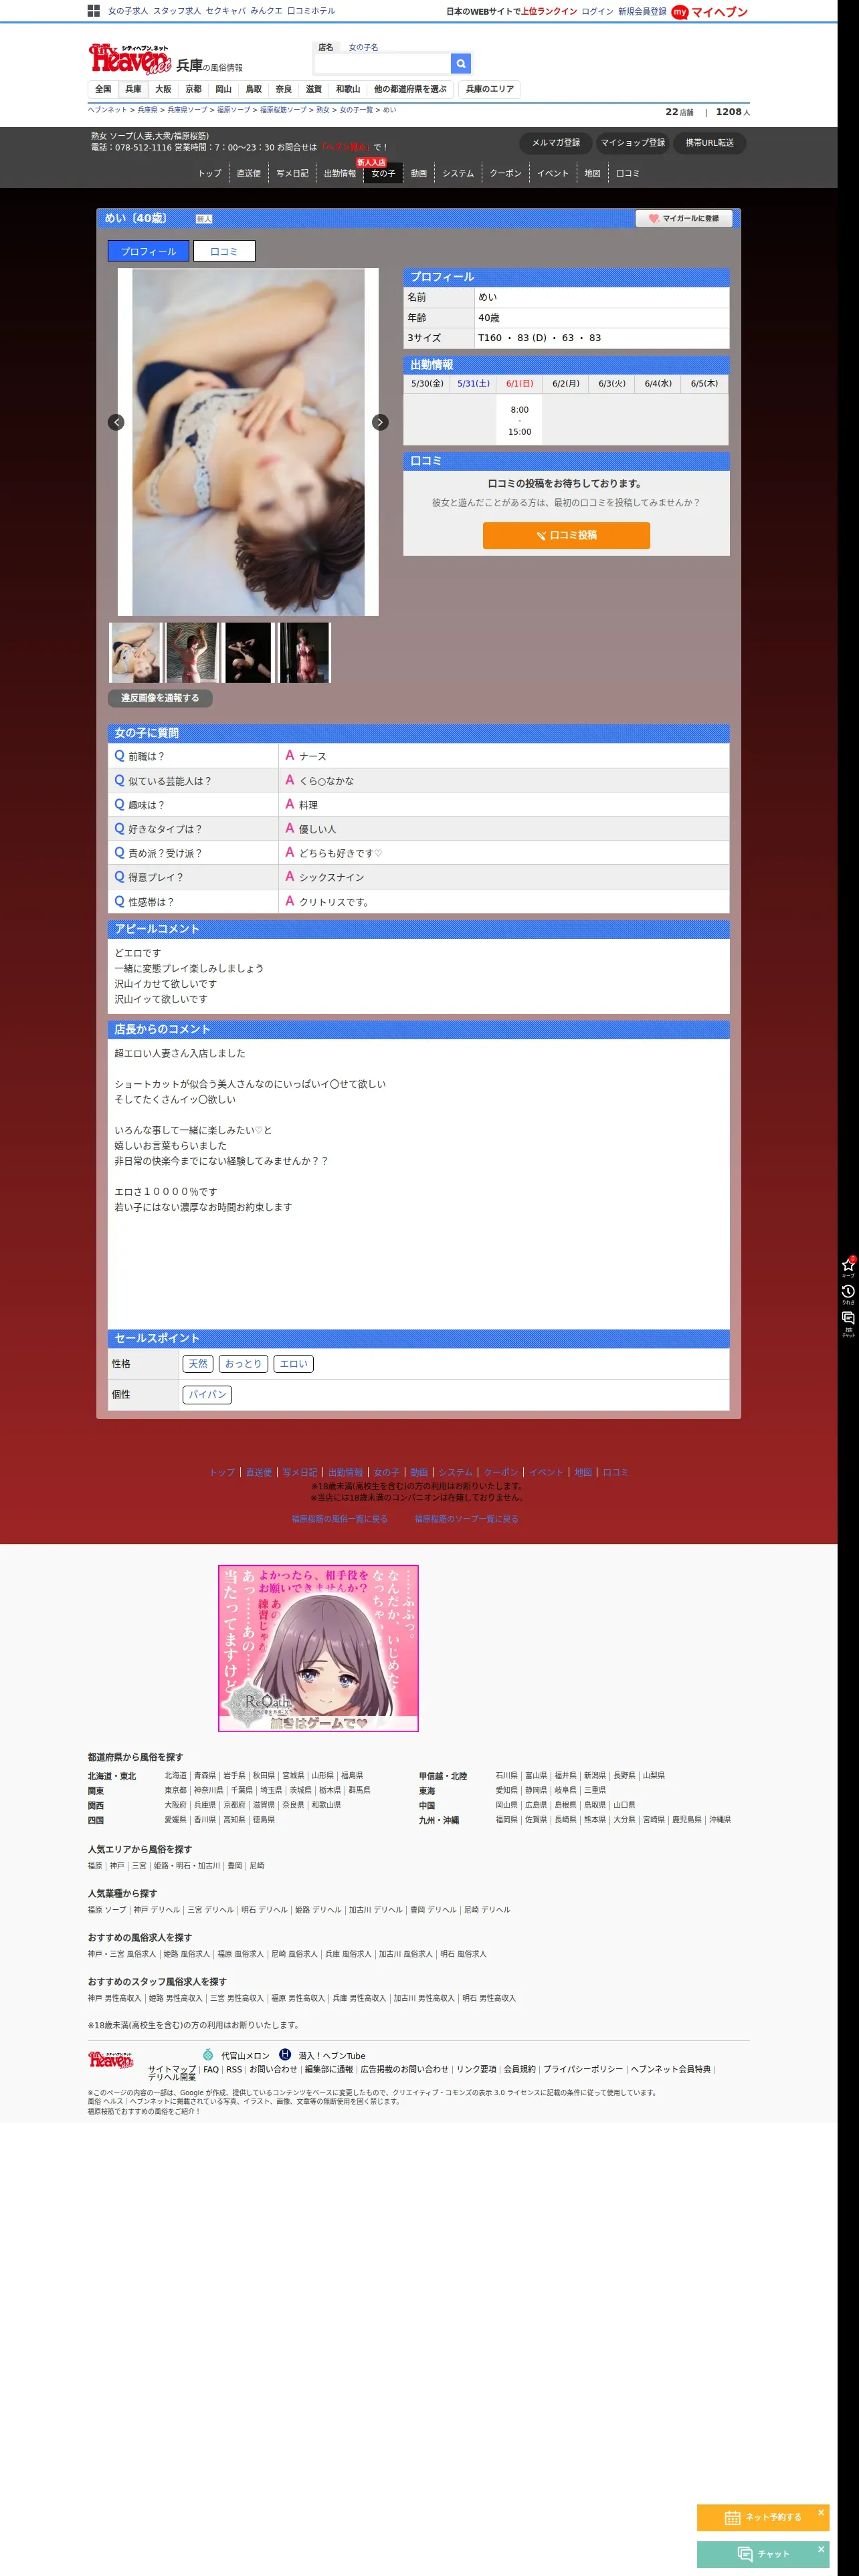Click the おっとり personality tag
This screenshot has height=2576, width=859.
(243, 1364)
